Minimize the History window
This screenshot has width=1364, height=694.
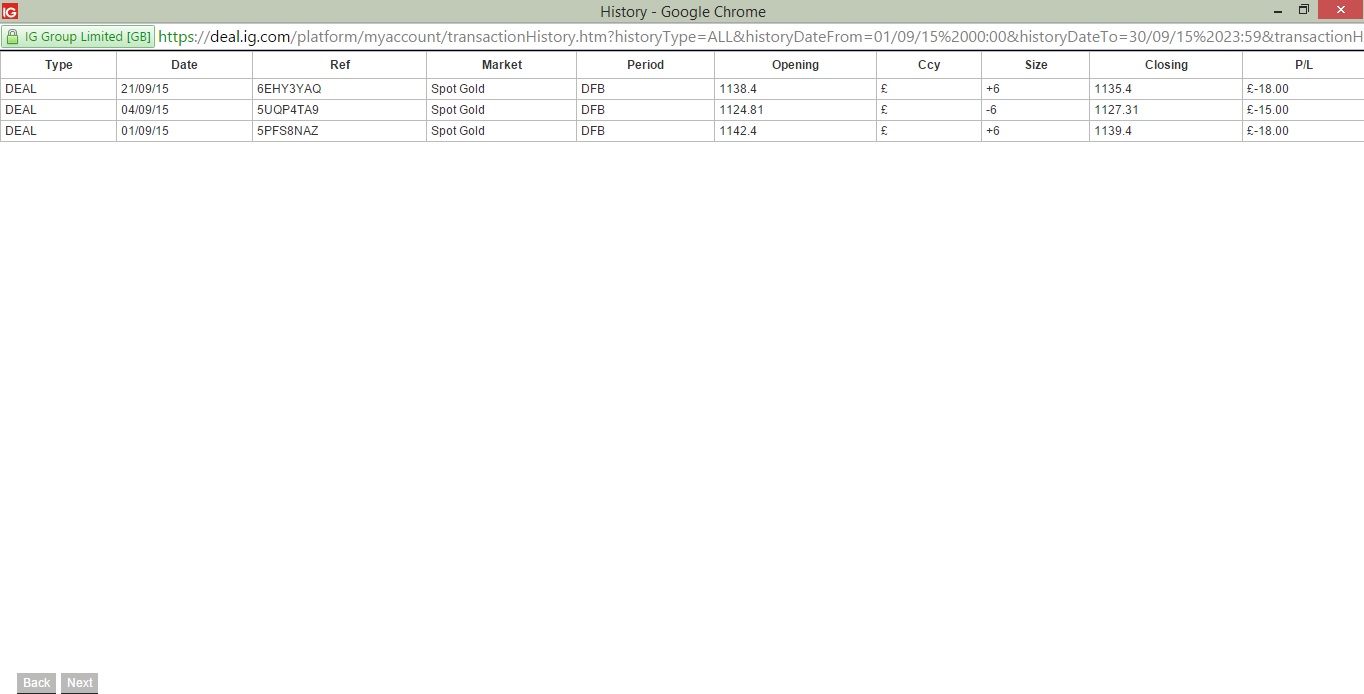click(x=1278, y=11)
